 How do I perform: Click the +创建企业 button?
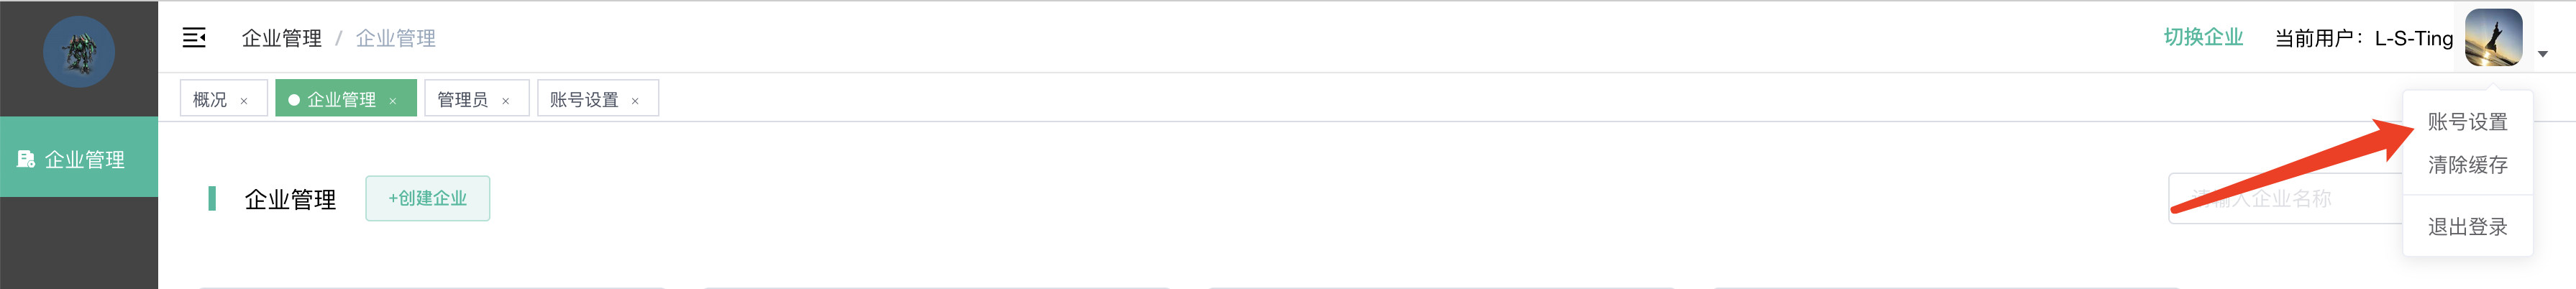pos(427,198)
